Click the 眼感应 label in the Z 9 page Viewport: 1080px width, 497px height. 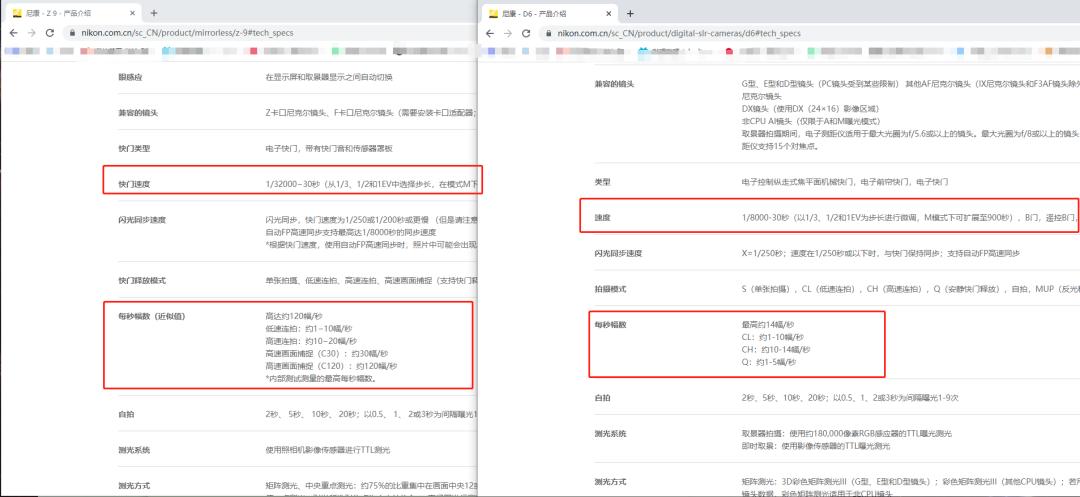[130, 77]
